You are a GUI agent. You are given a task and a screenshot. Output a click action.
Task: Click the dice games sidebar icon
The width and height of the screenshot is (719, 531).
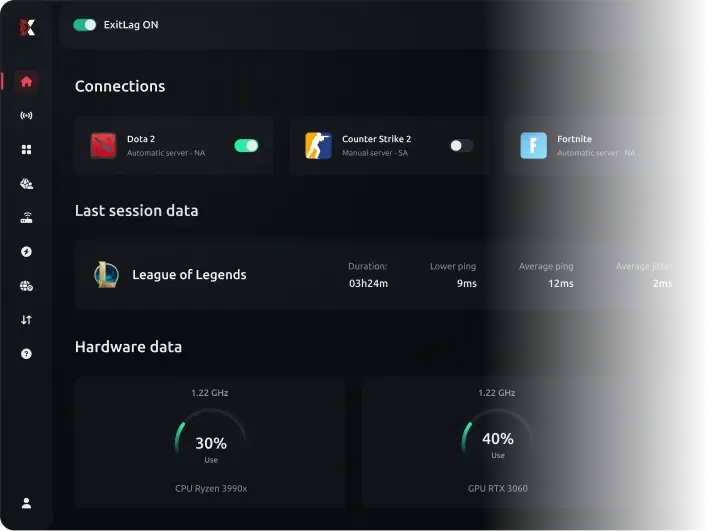click(x=26, y=183)
